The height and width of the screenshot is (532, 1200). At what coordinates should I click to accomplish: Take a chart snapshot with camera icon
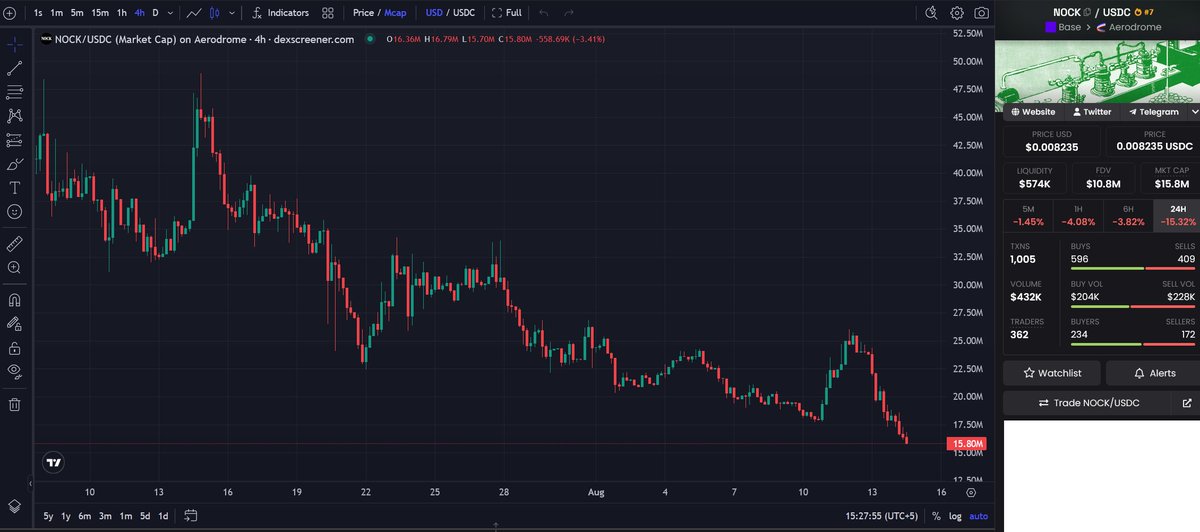coord(982,13)
